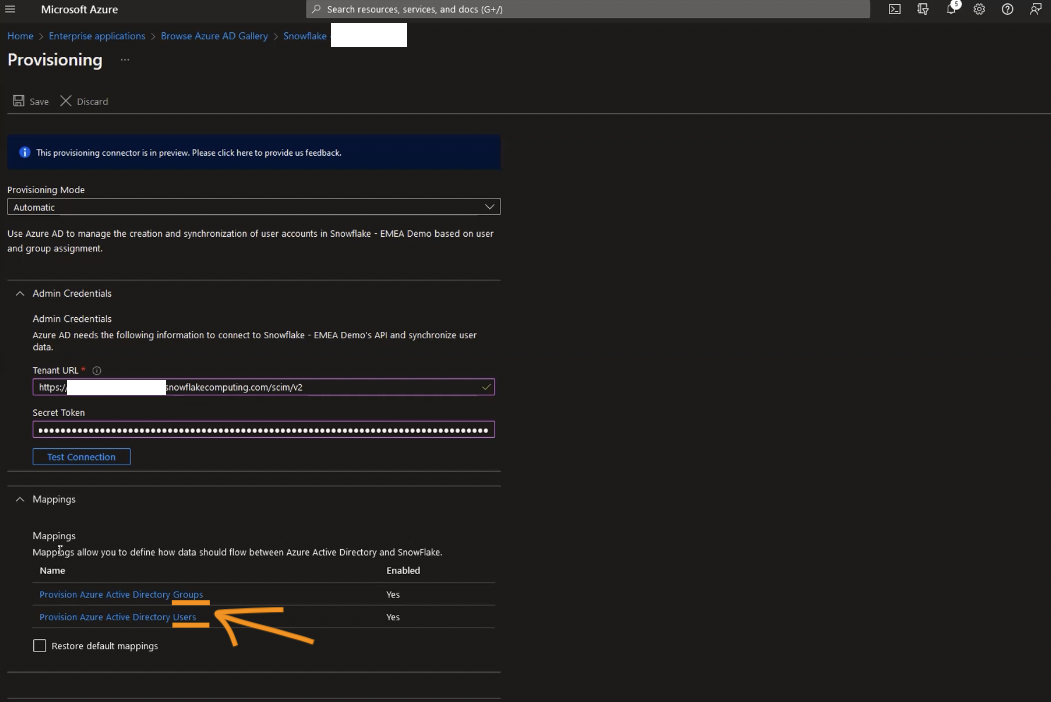The image size is (1051, 702).
Task: Focus the Tenant URL input field
Action: (263, 387)
